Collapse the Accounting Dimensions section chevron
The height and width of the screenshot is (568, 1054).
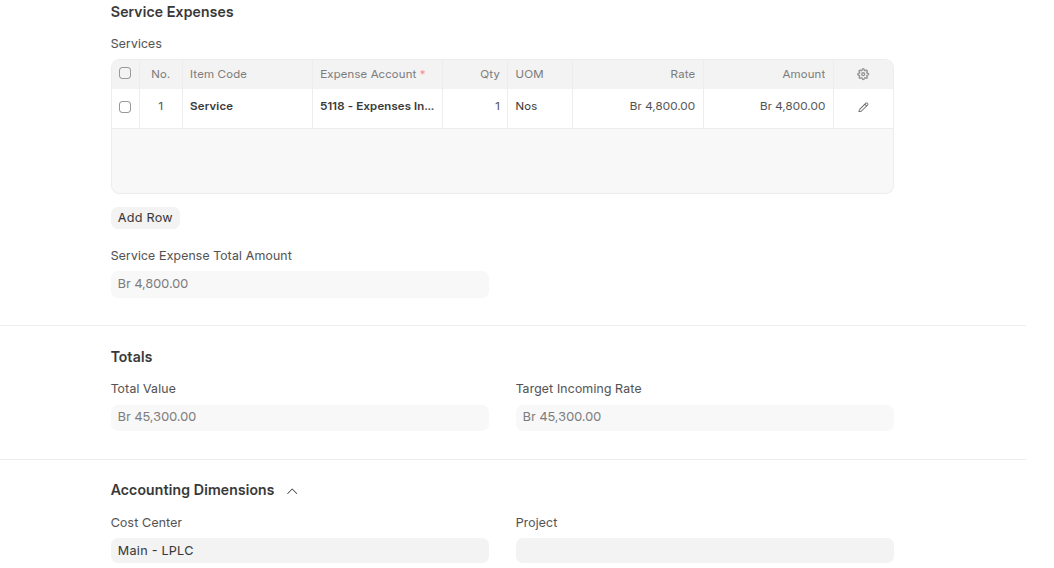point(292,491)
